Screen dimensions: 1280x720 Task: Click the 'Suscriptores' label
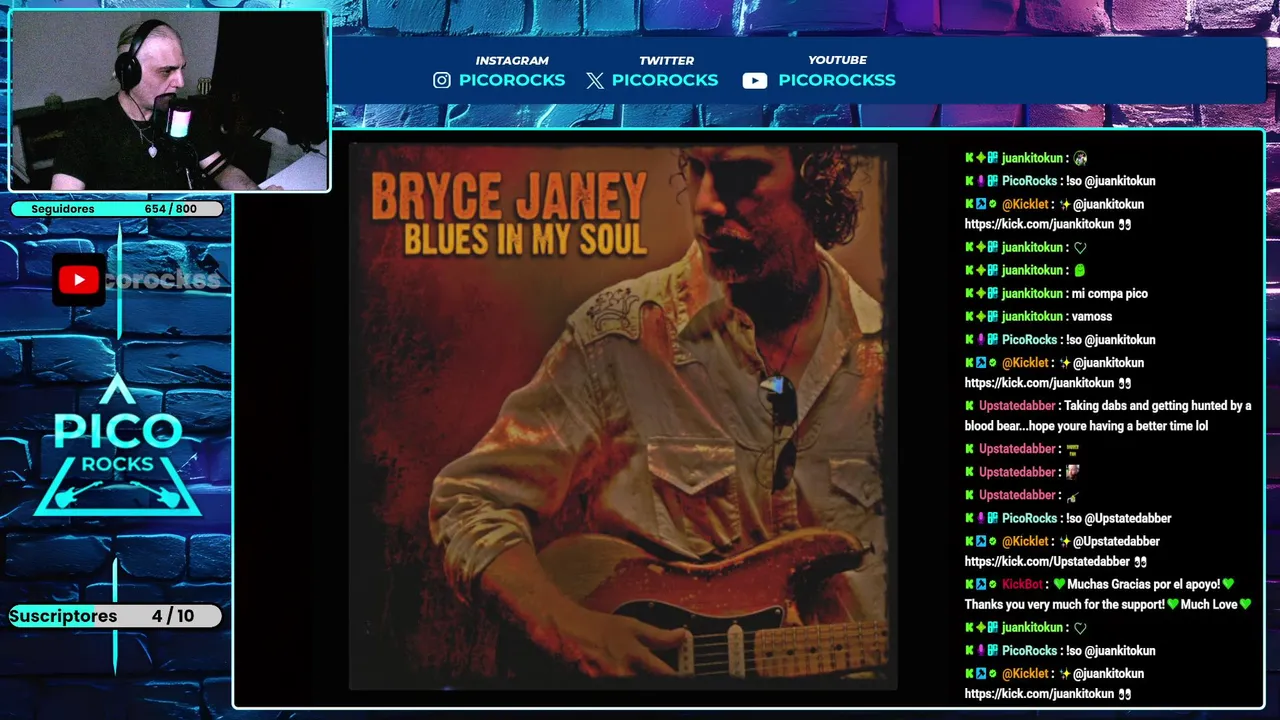click(x=63, y=616)
